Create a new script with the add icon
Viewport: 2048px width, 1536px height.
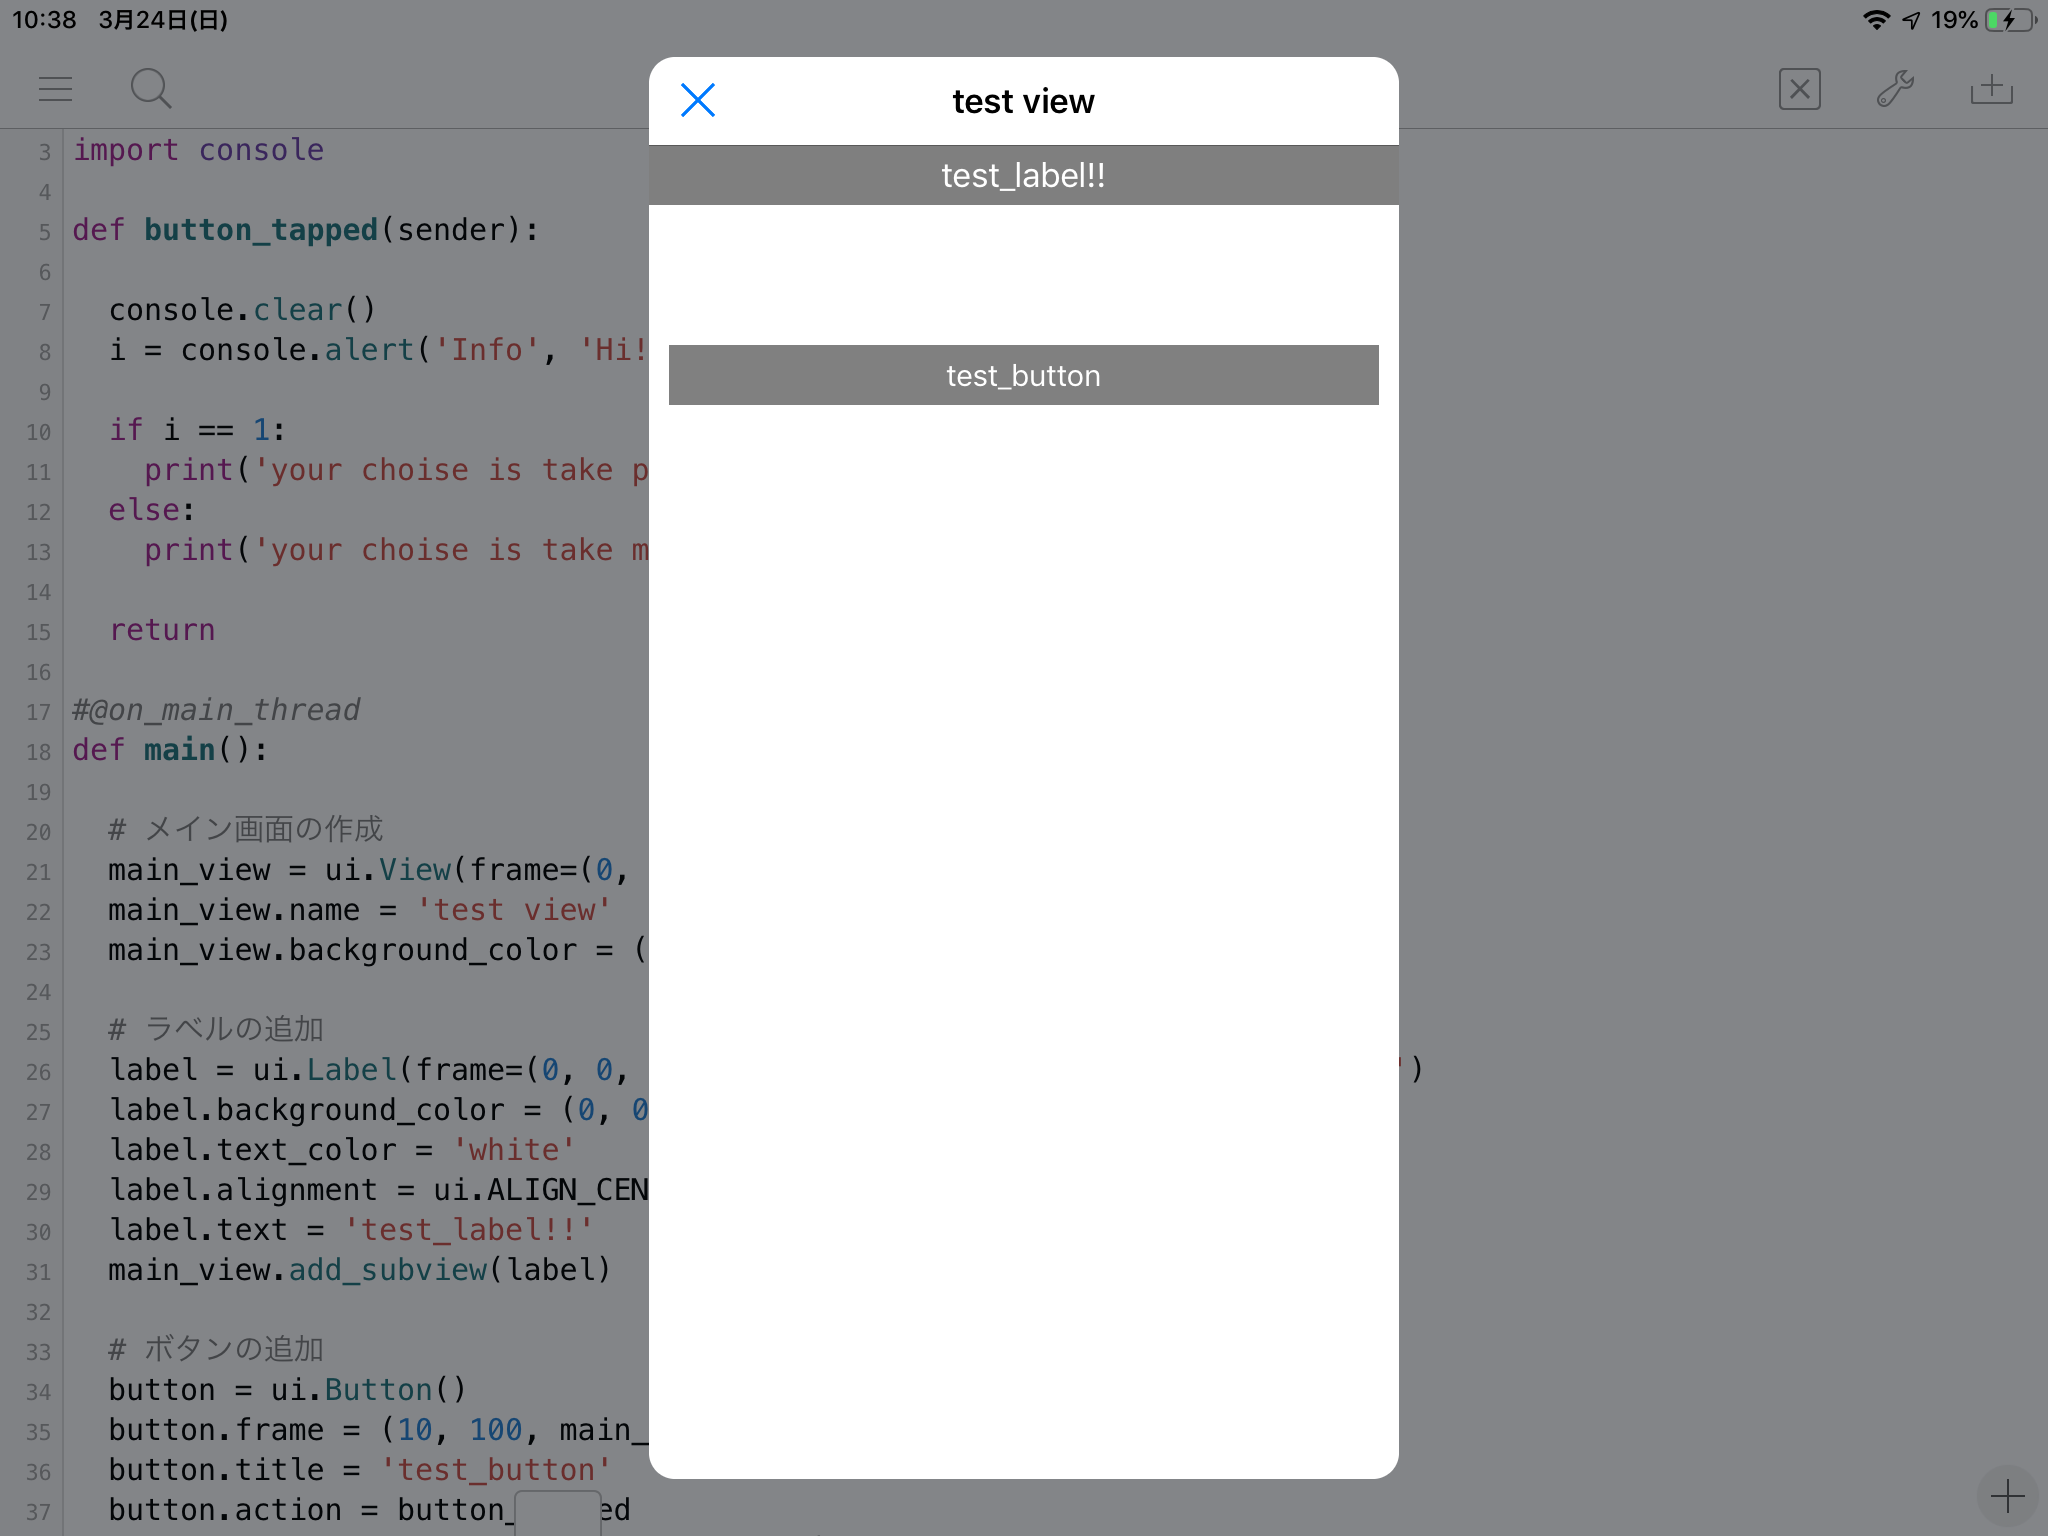coord(1990,88)
